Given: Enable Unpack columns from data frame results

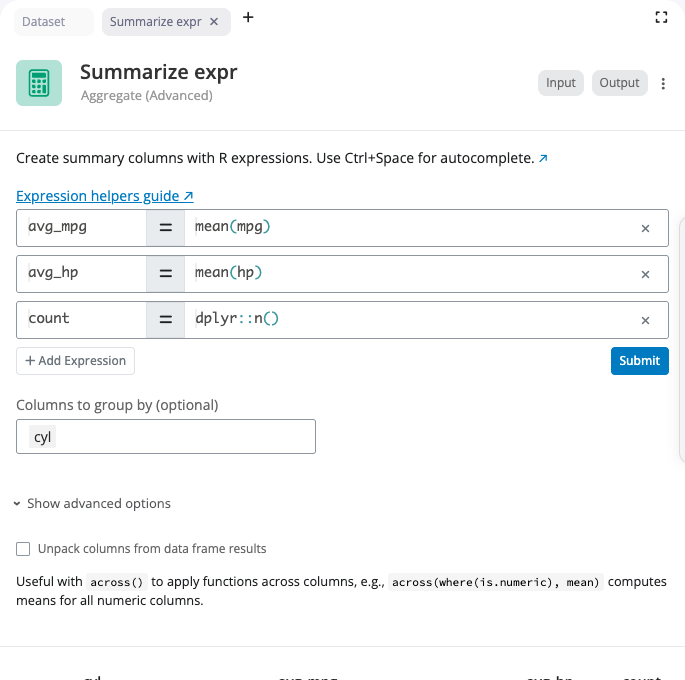Looking at the screenshot, I should 23,549.
